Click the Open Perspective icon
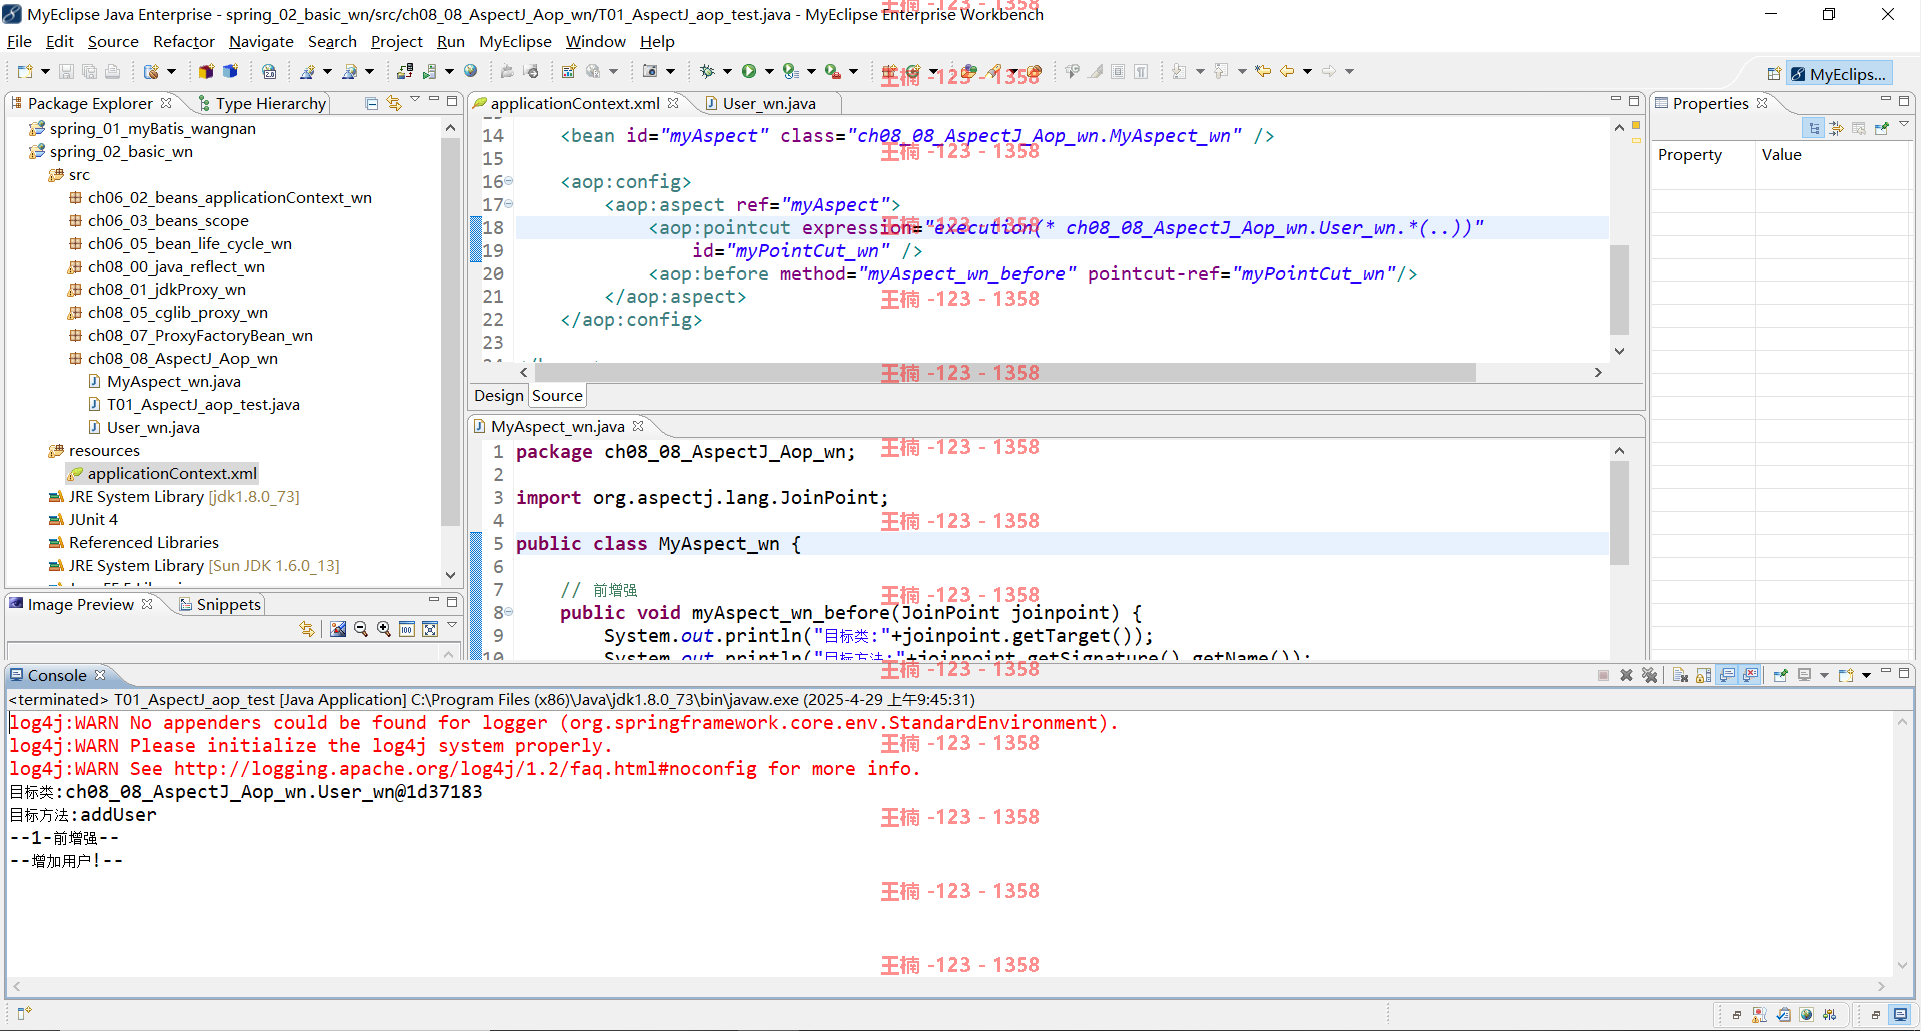1921x1031 pixels. click(x=1773, y=74)
